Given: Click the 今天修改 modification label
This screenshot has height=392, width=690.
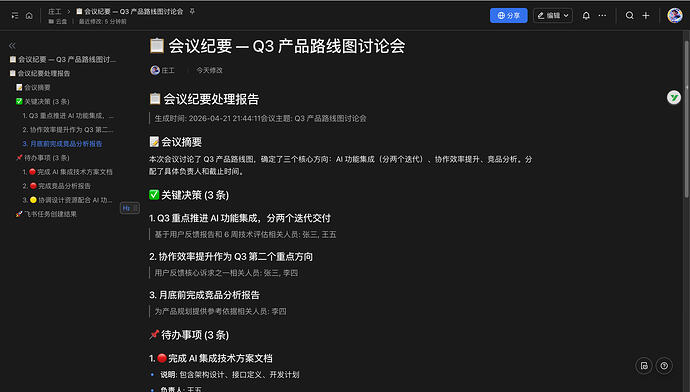Looking at the screenshot, I should [209, 70].
